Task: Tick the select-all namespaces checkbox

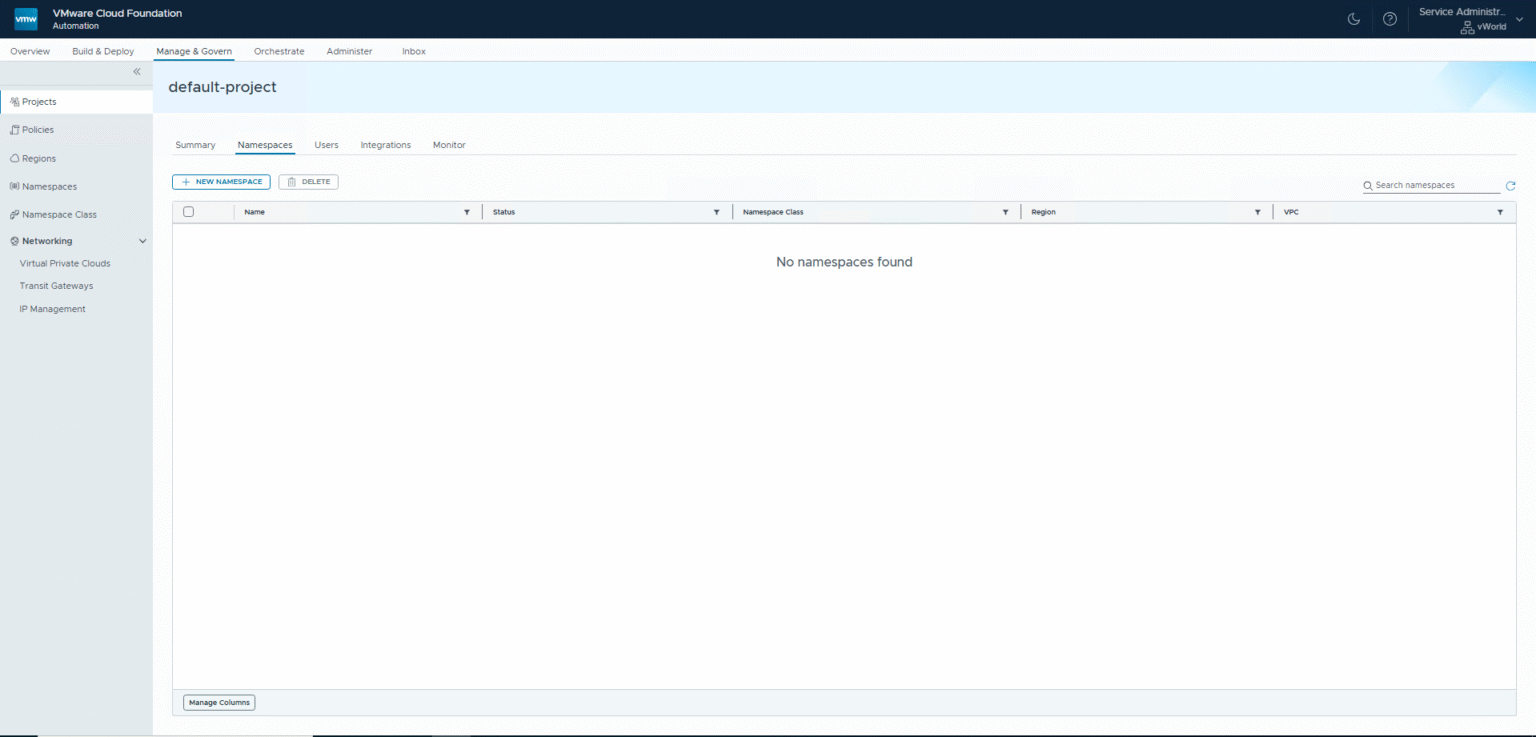Action: (x=188, y=212)
